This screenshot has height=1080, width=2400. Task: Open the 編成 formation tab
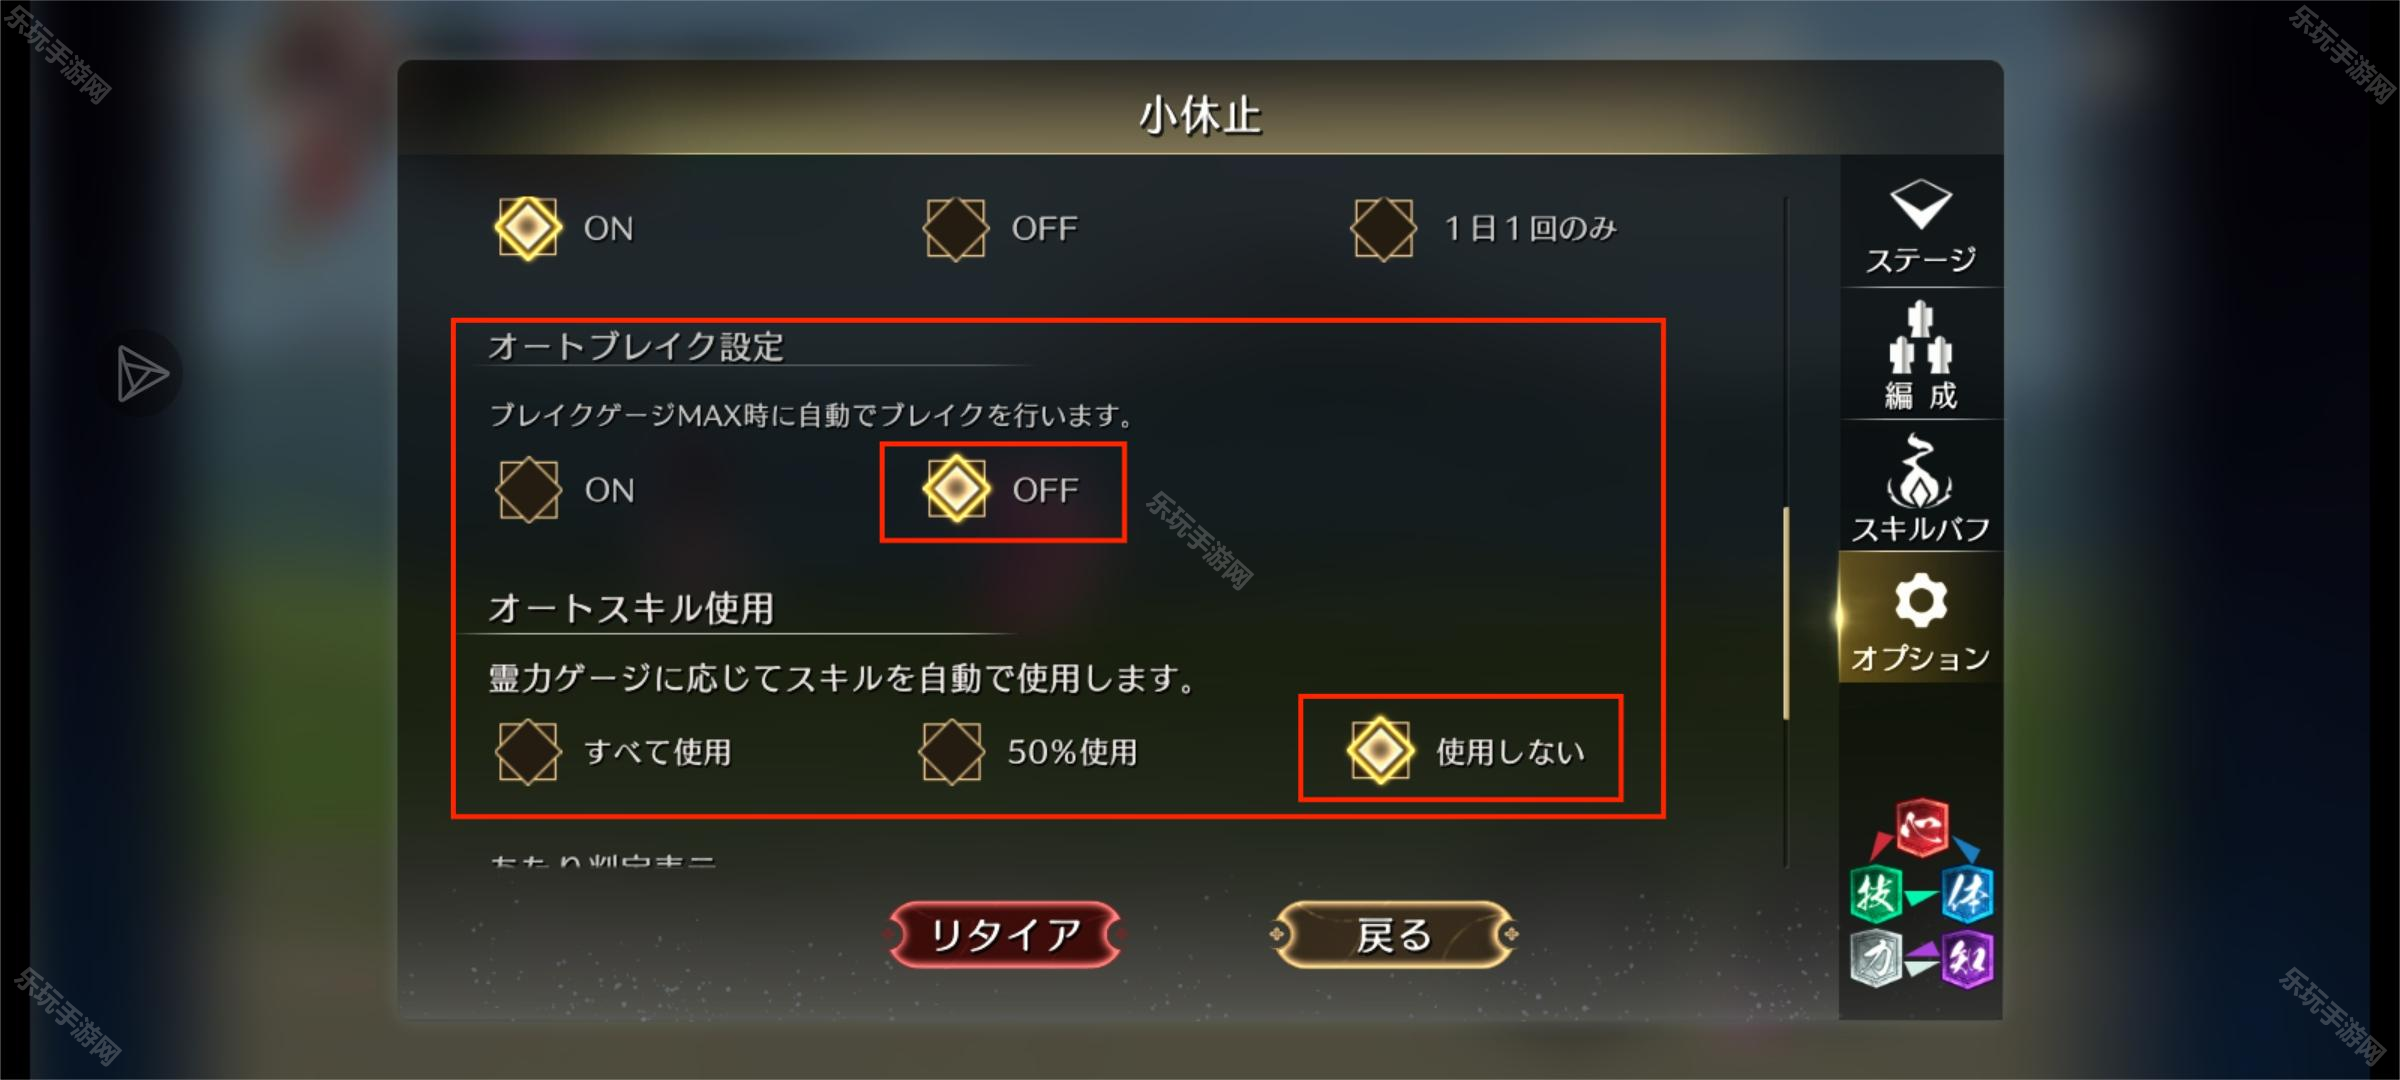[1920, 354]
